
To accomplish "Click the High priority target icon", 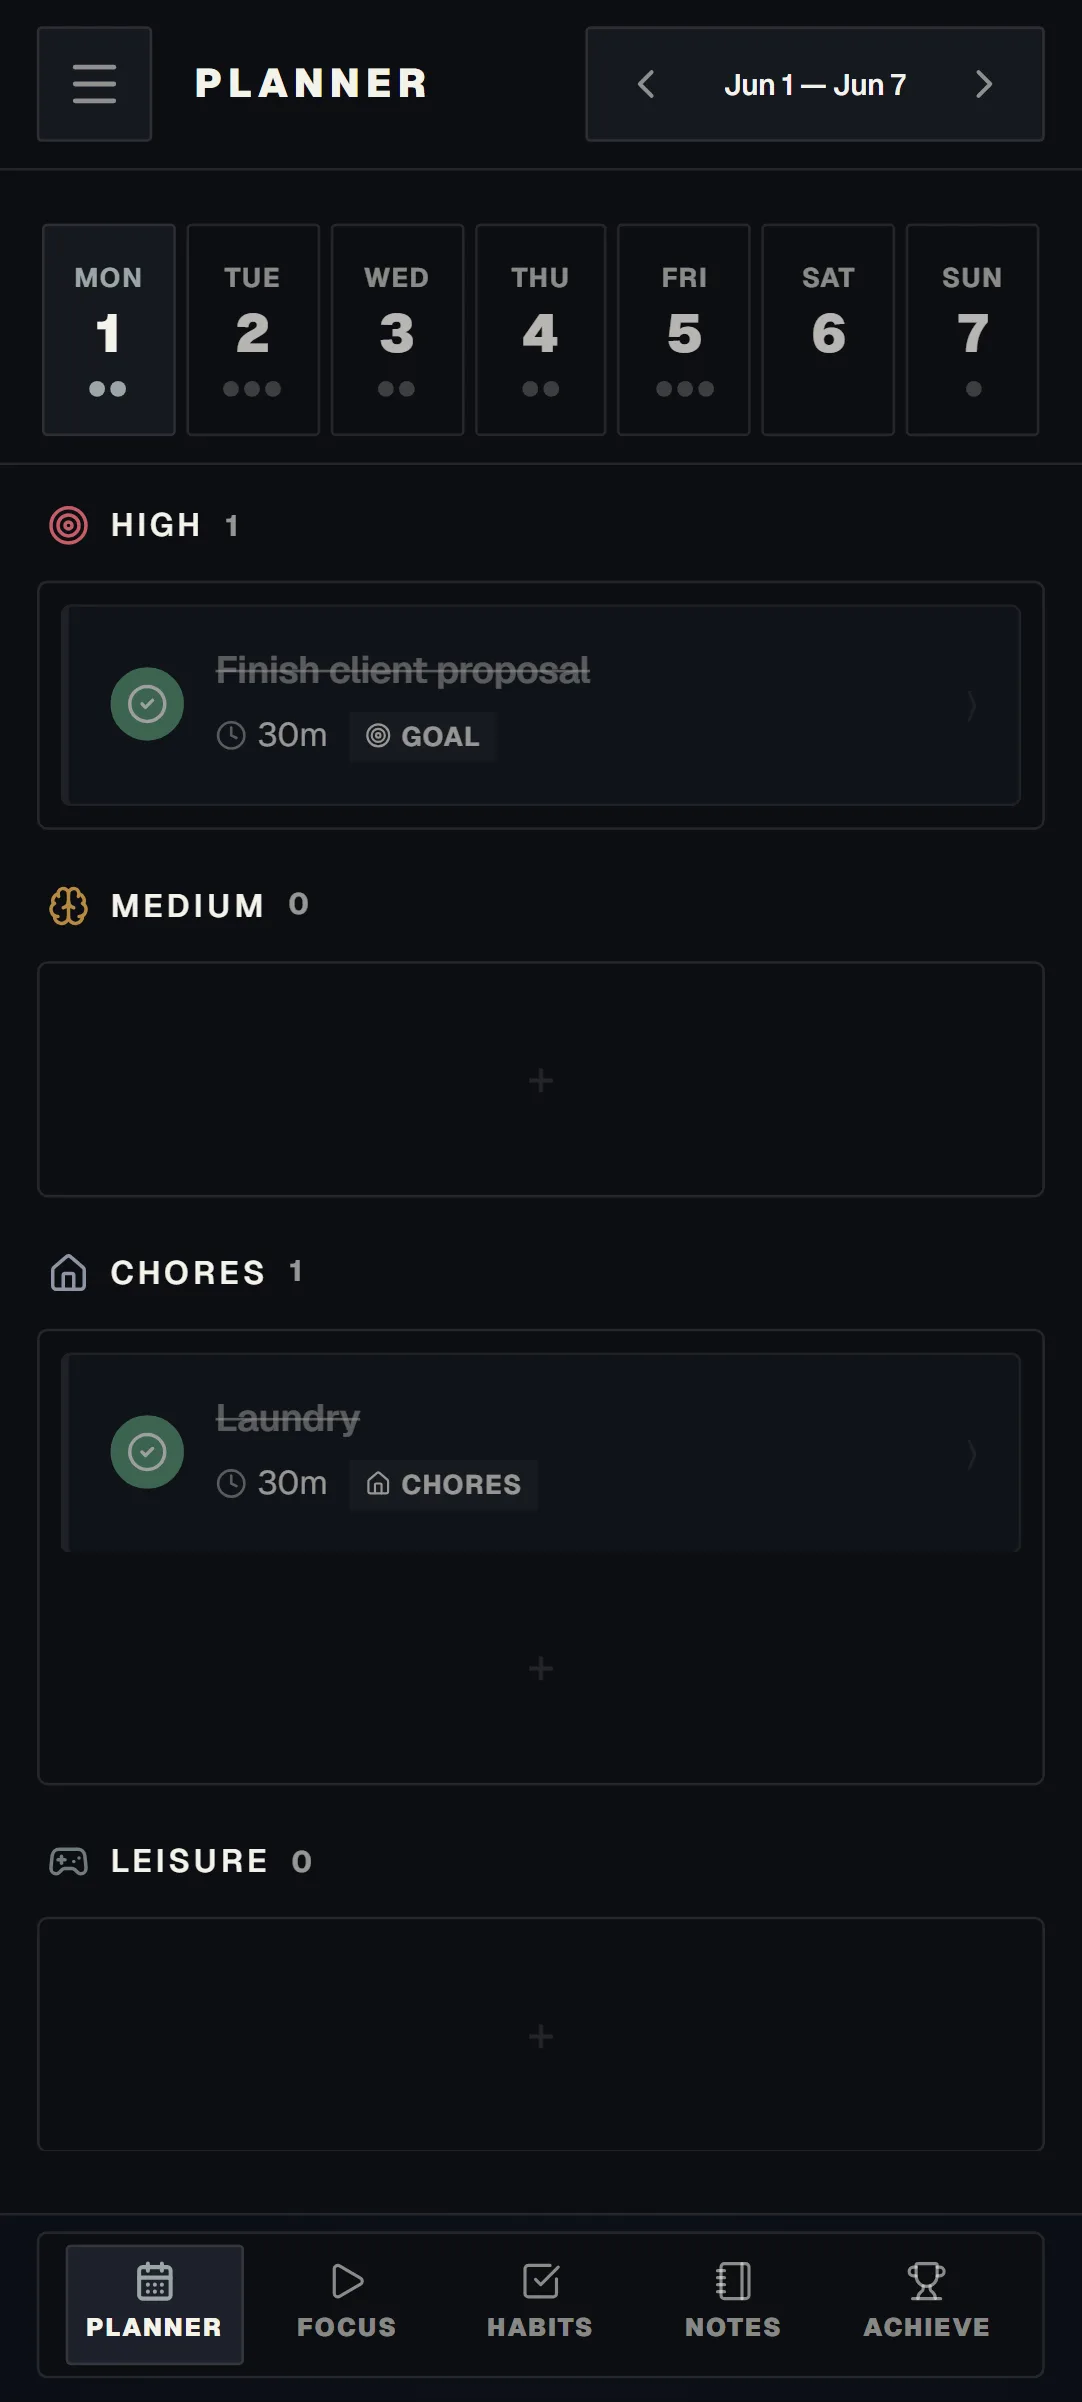I will [68, 525].
